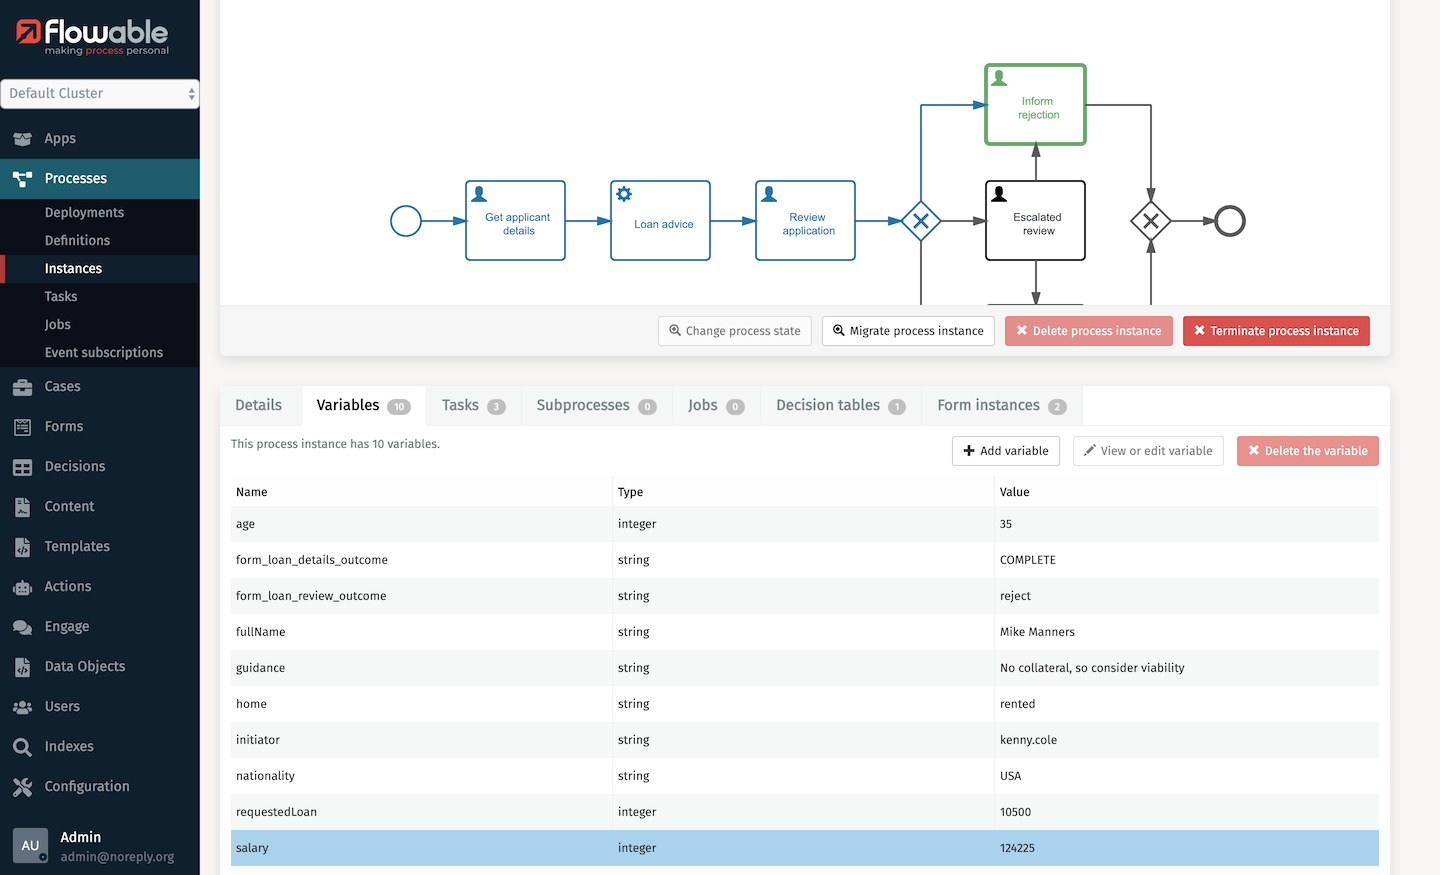
Task: Click the Indexes magnifier icon
Action: point(22,747)
